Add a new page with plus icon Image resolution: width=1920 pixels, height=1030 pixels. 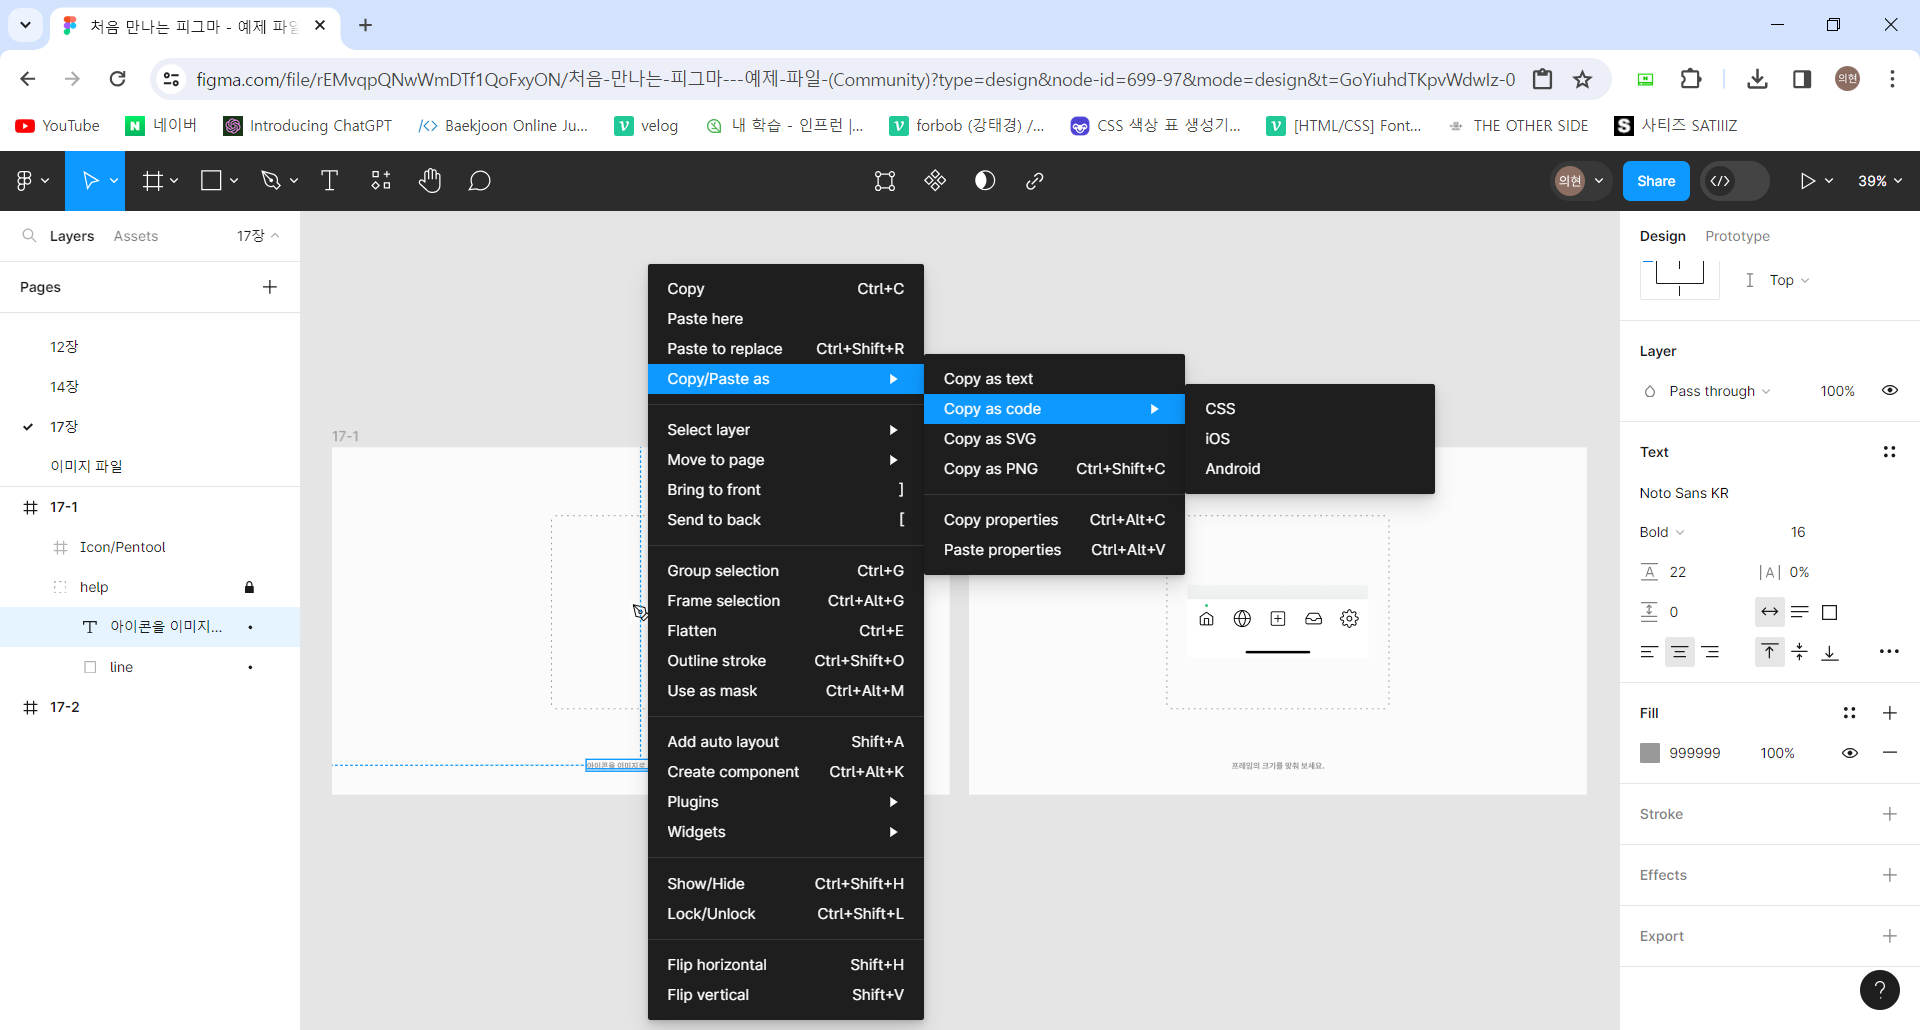[x=270, y=287]
